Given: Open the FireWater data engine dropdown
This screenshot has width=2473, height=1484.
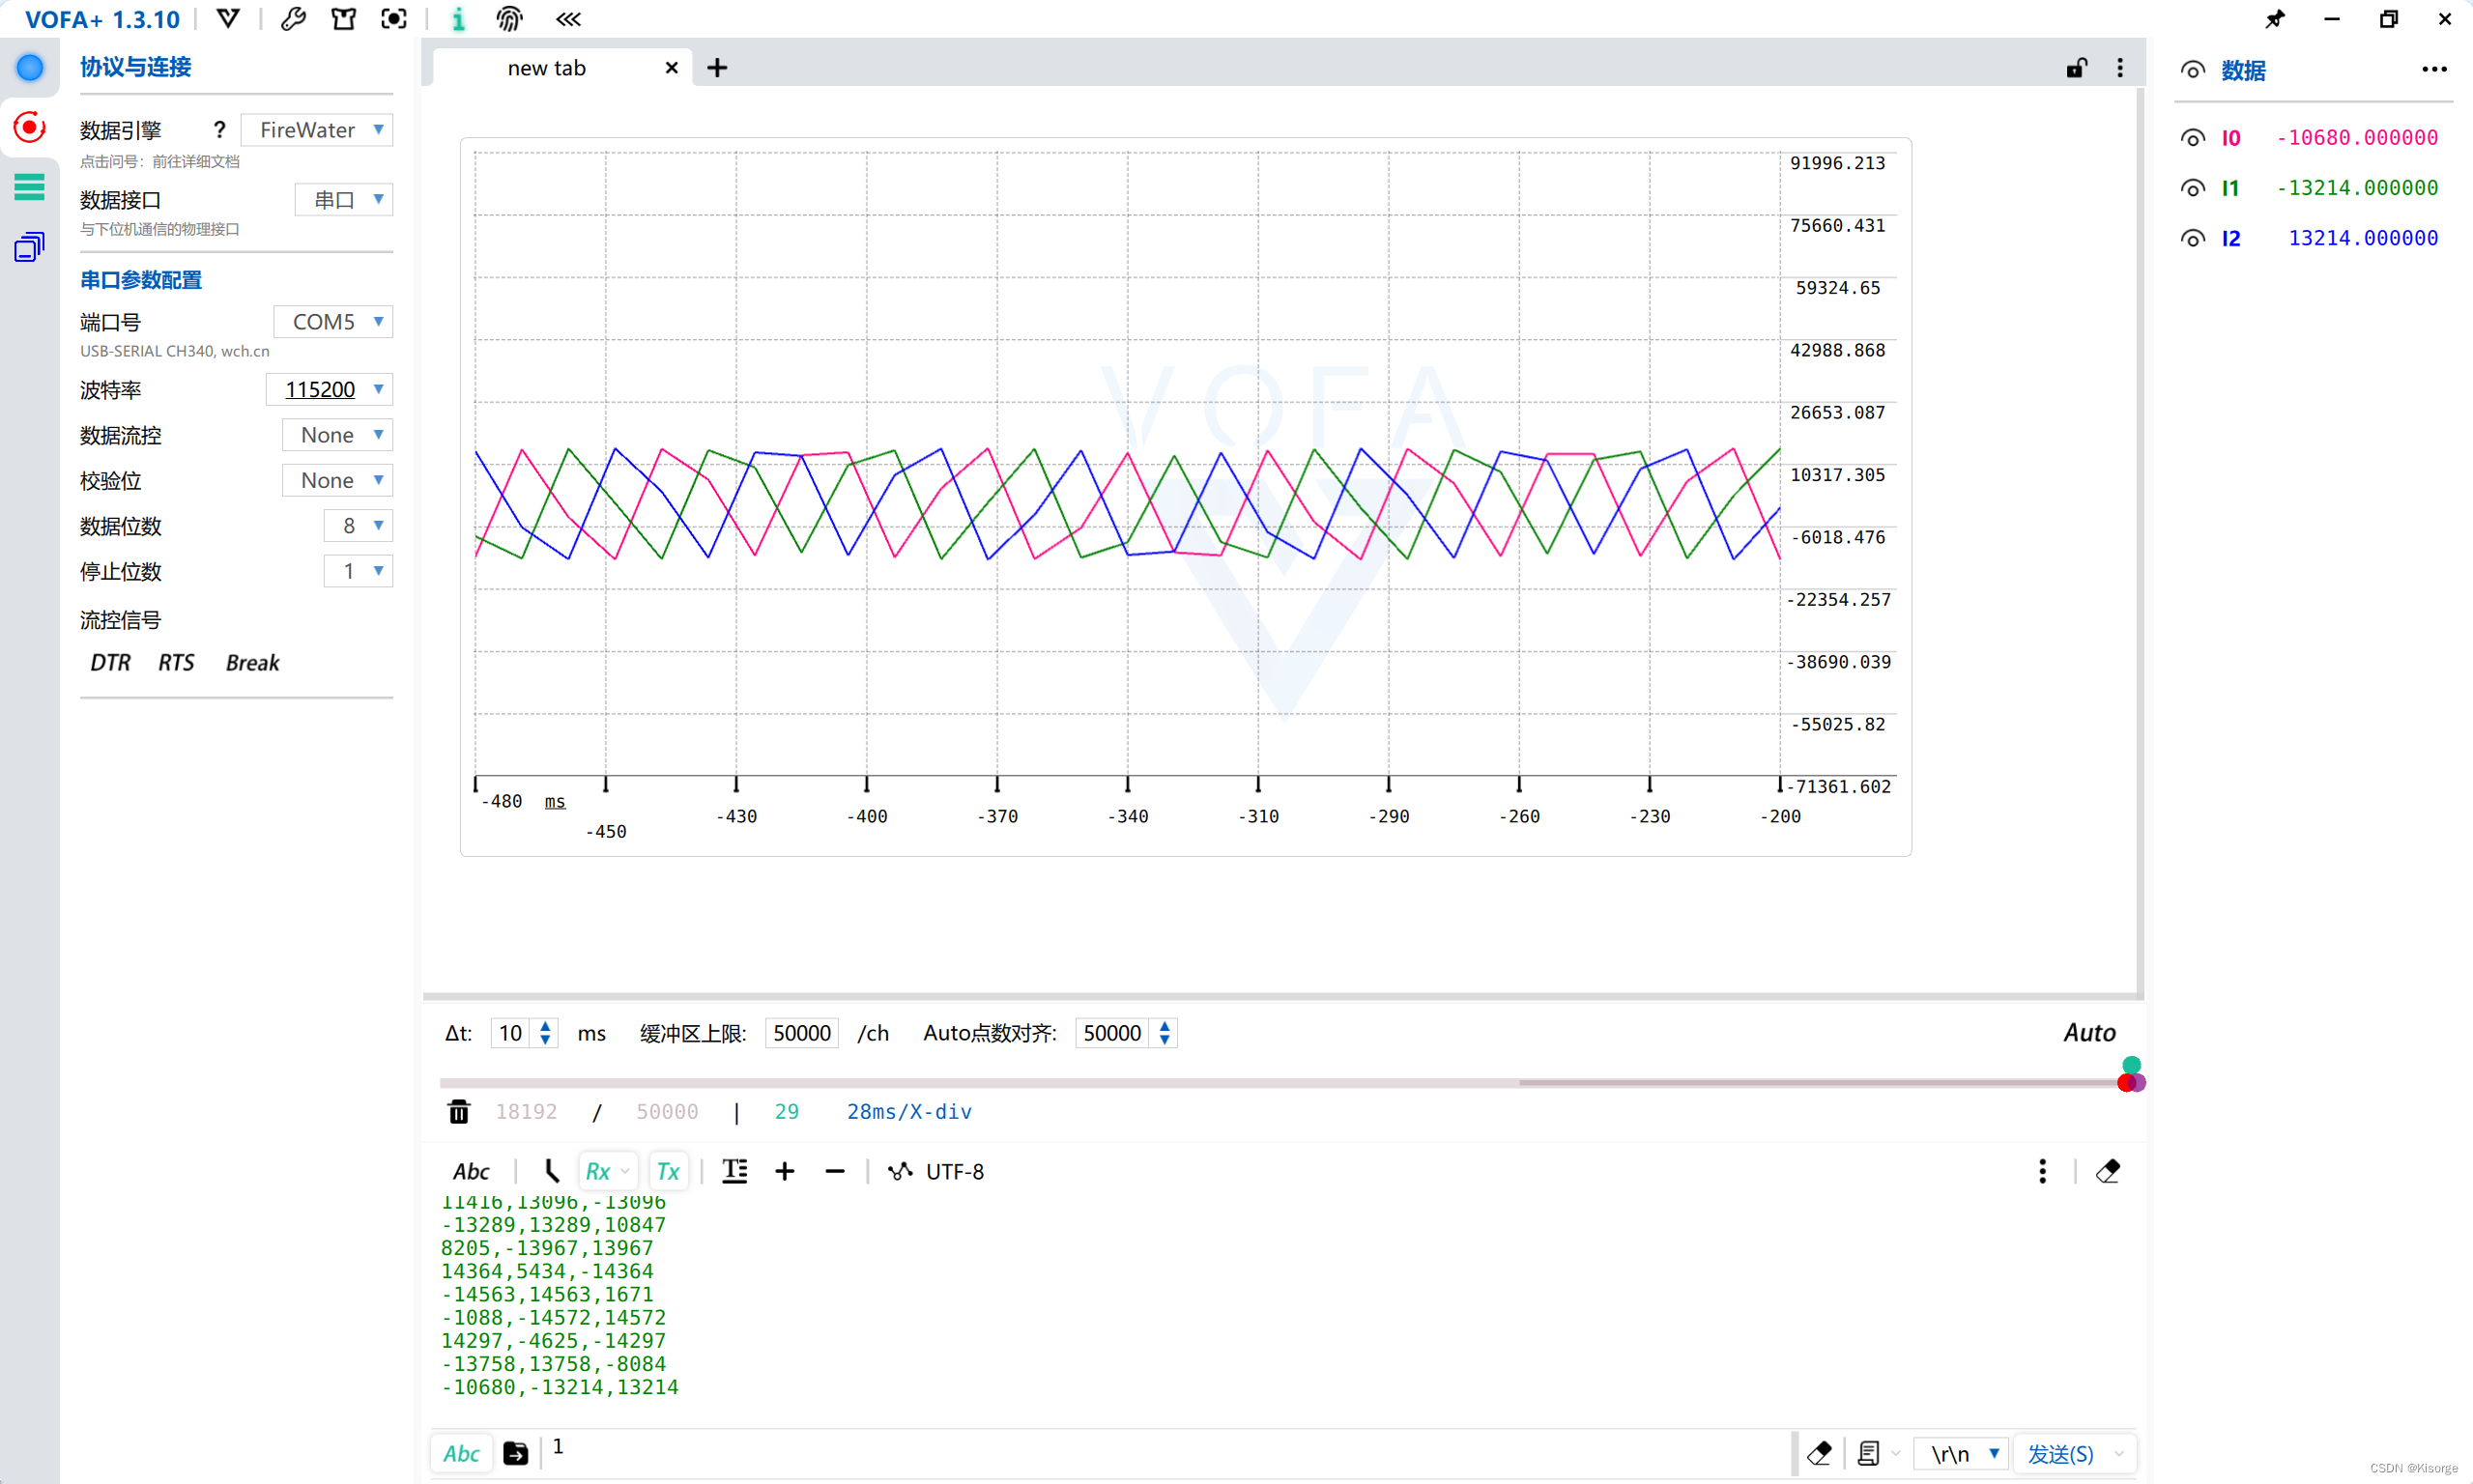Looking at the screenshot, I should point(318,130).
